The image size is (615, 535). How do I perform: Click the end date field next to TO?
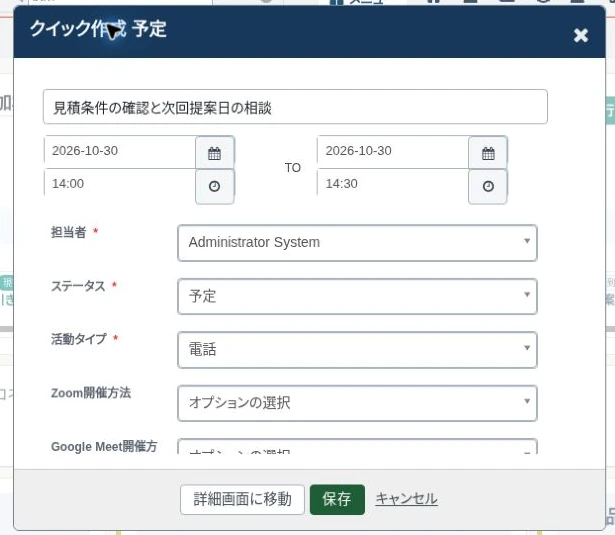coord(393,151)
